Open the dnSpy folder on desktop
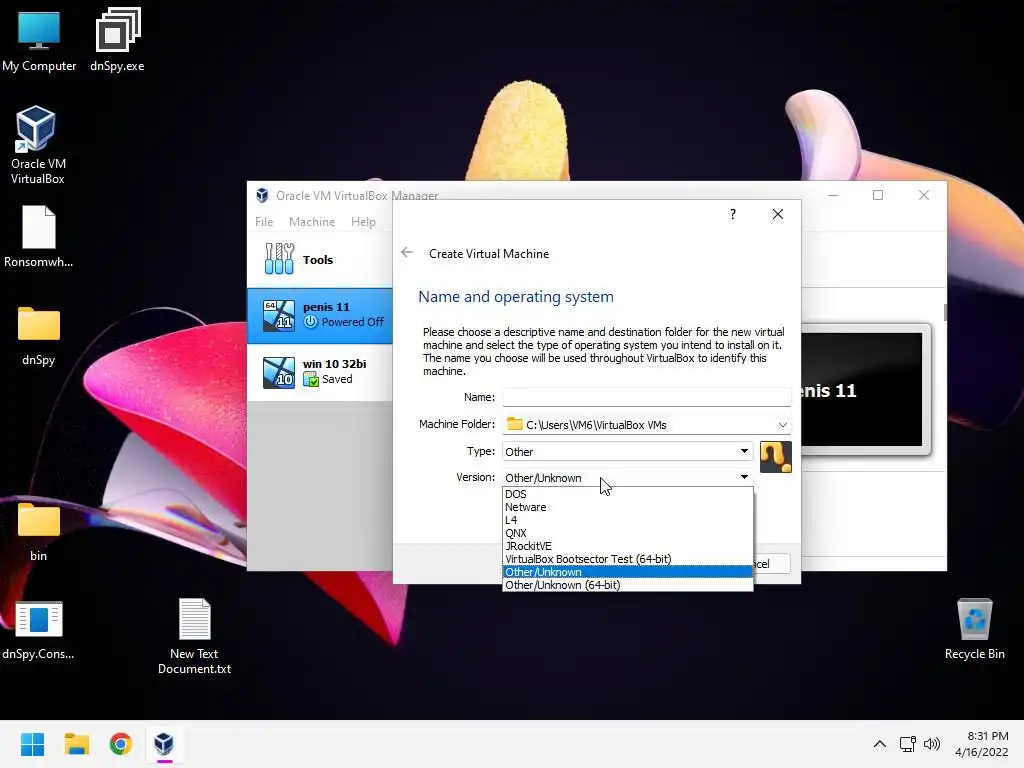Image resolution: width=1024 pixels, height=768 pixels. click(x=39, y=336)
